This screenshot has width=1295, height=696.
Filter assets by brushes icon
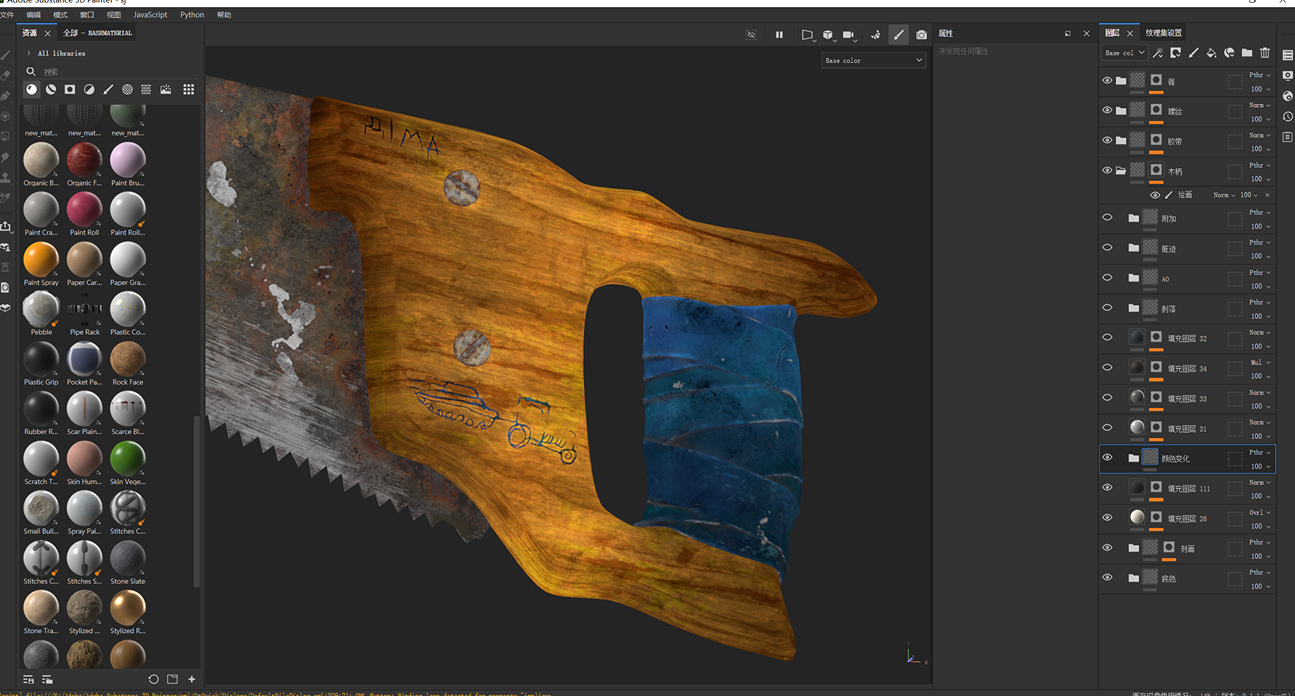(x=108, y=90)
